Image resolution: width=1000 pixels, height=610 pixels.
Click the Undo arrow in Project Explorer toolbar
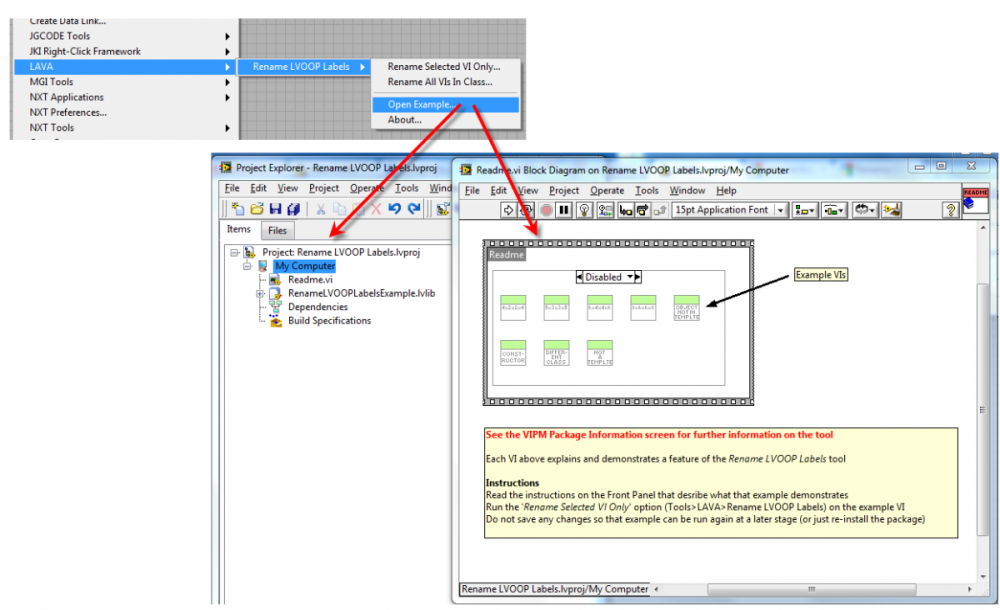[395, 209]
